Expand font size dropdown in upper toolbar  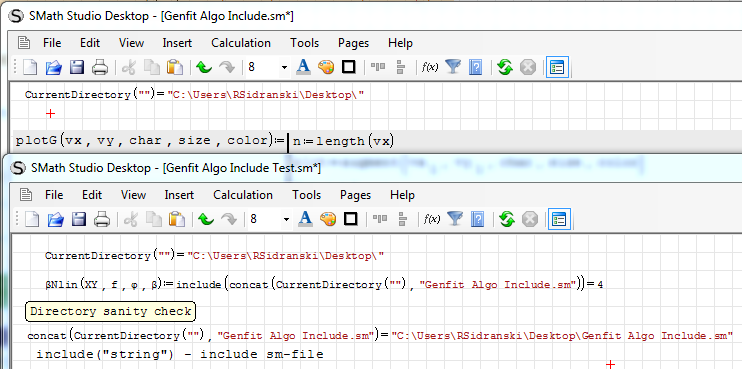(284, 68)
